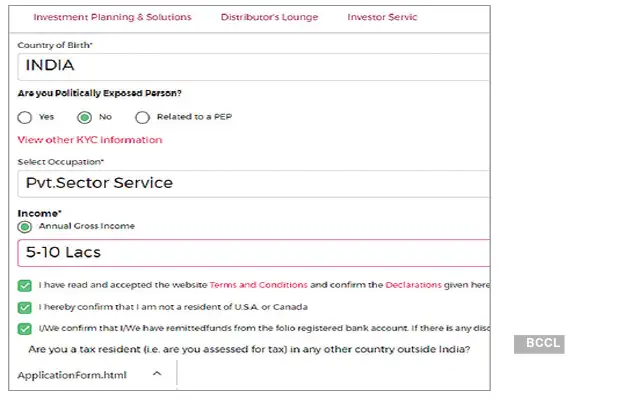Open the Terms and Conditions link

coord(258,285)
